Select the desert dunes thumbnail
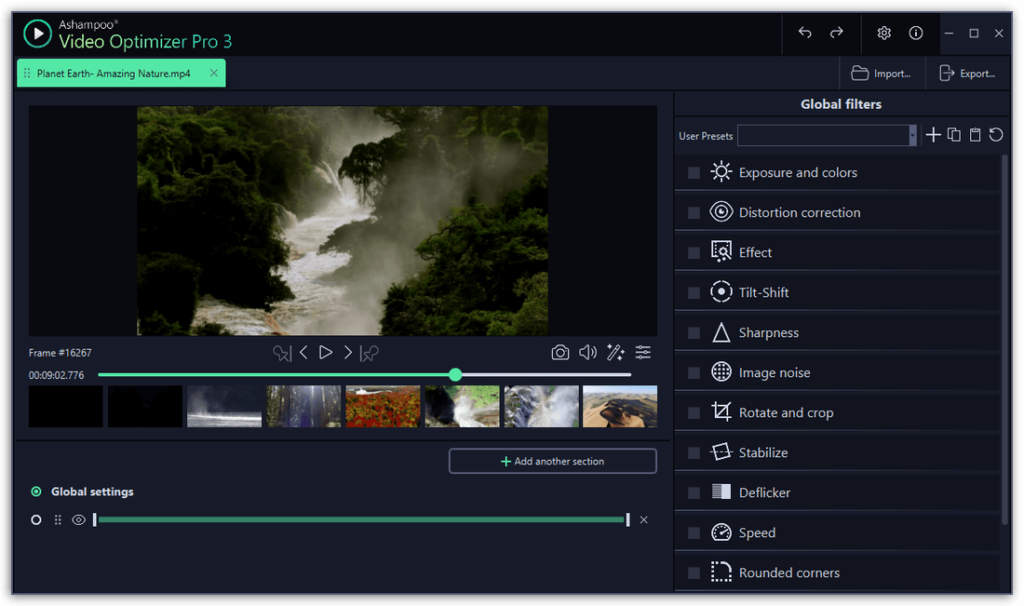1024x606 pixels. pyautogui.click(x=620, y=406)
